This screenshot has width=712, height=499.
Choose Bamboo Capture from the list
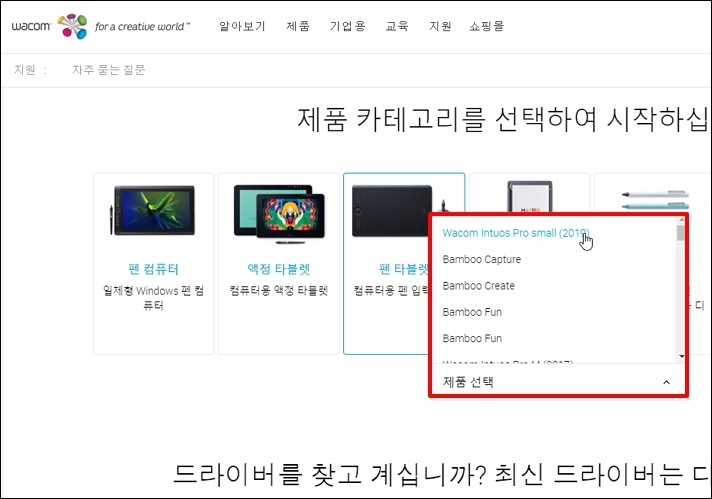click(x=482, y=259)
